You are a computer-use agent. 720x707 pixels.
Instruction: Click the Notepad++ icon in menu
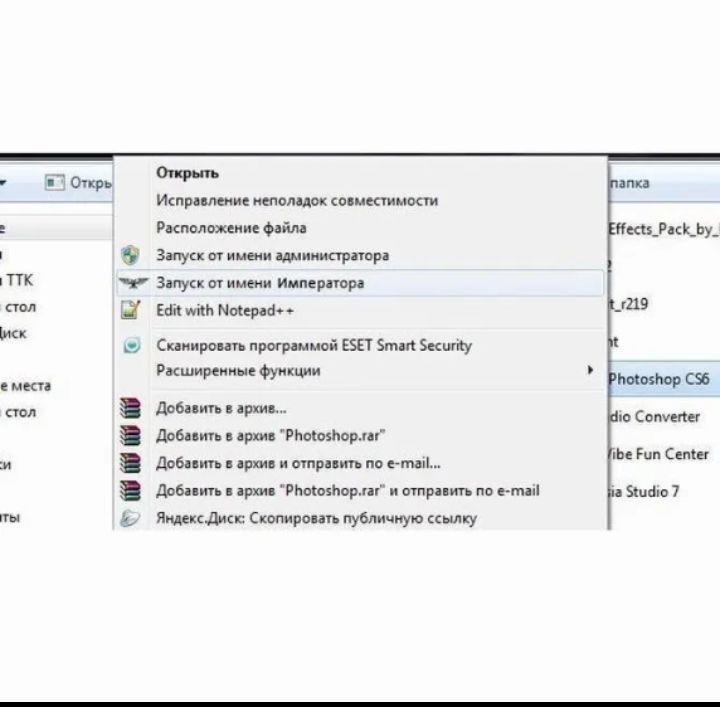pos(130,310)
